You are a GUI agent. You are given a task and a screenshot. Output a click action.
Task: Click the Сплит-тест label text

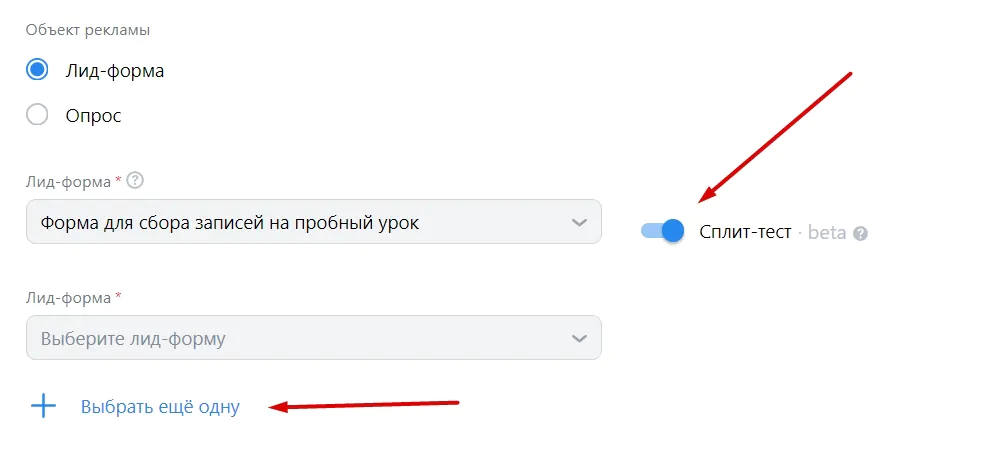coord(745,232)
